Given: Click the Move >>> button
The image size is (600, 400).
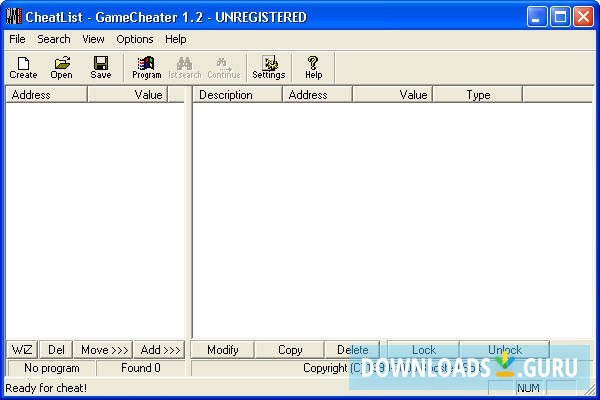Looking at the screenshot, I should point(104,349).
